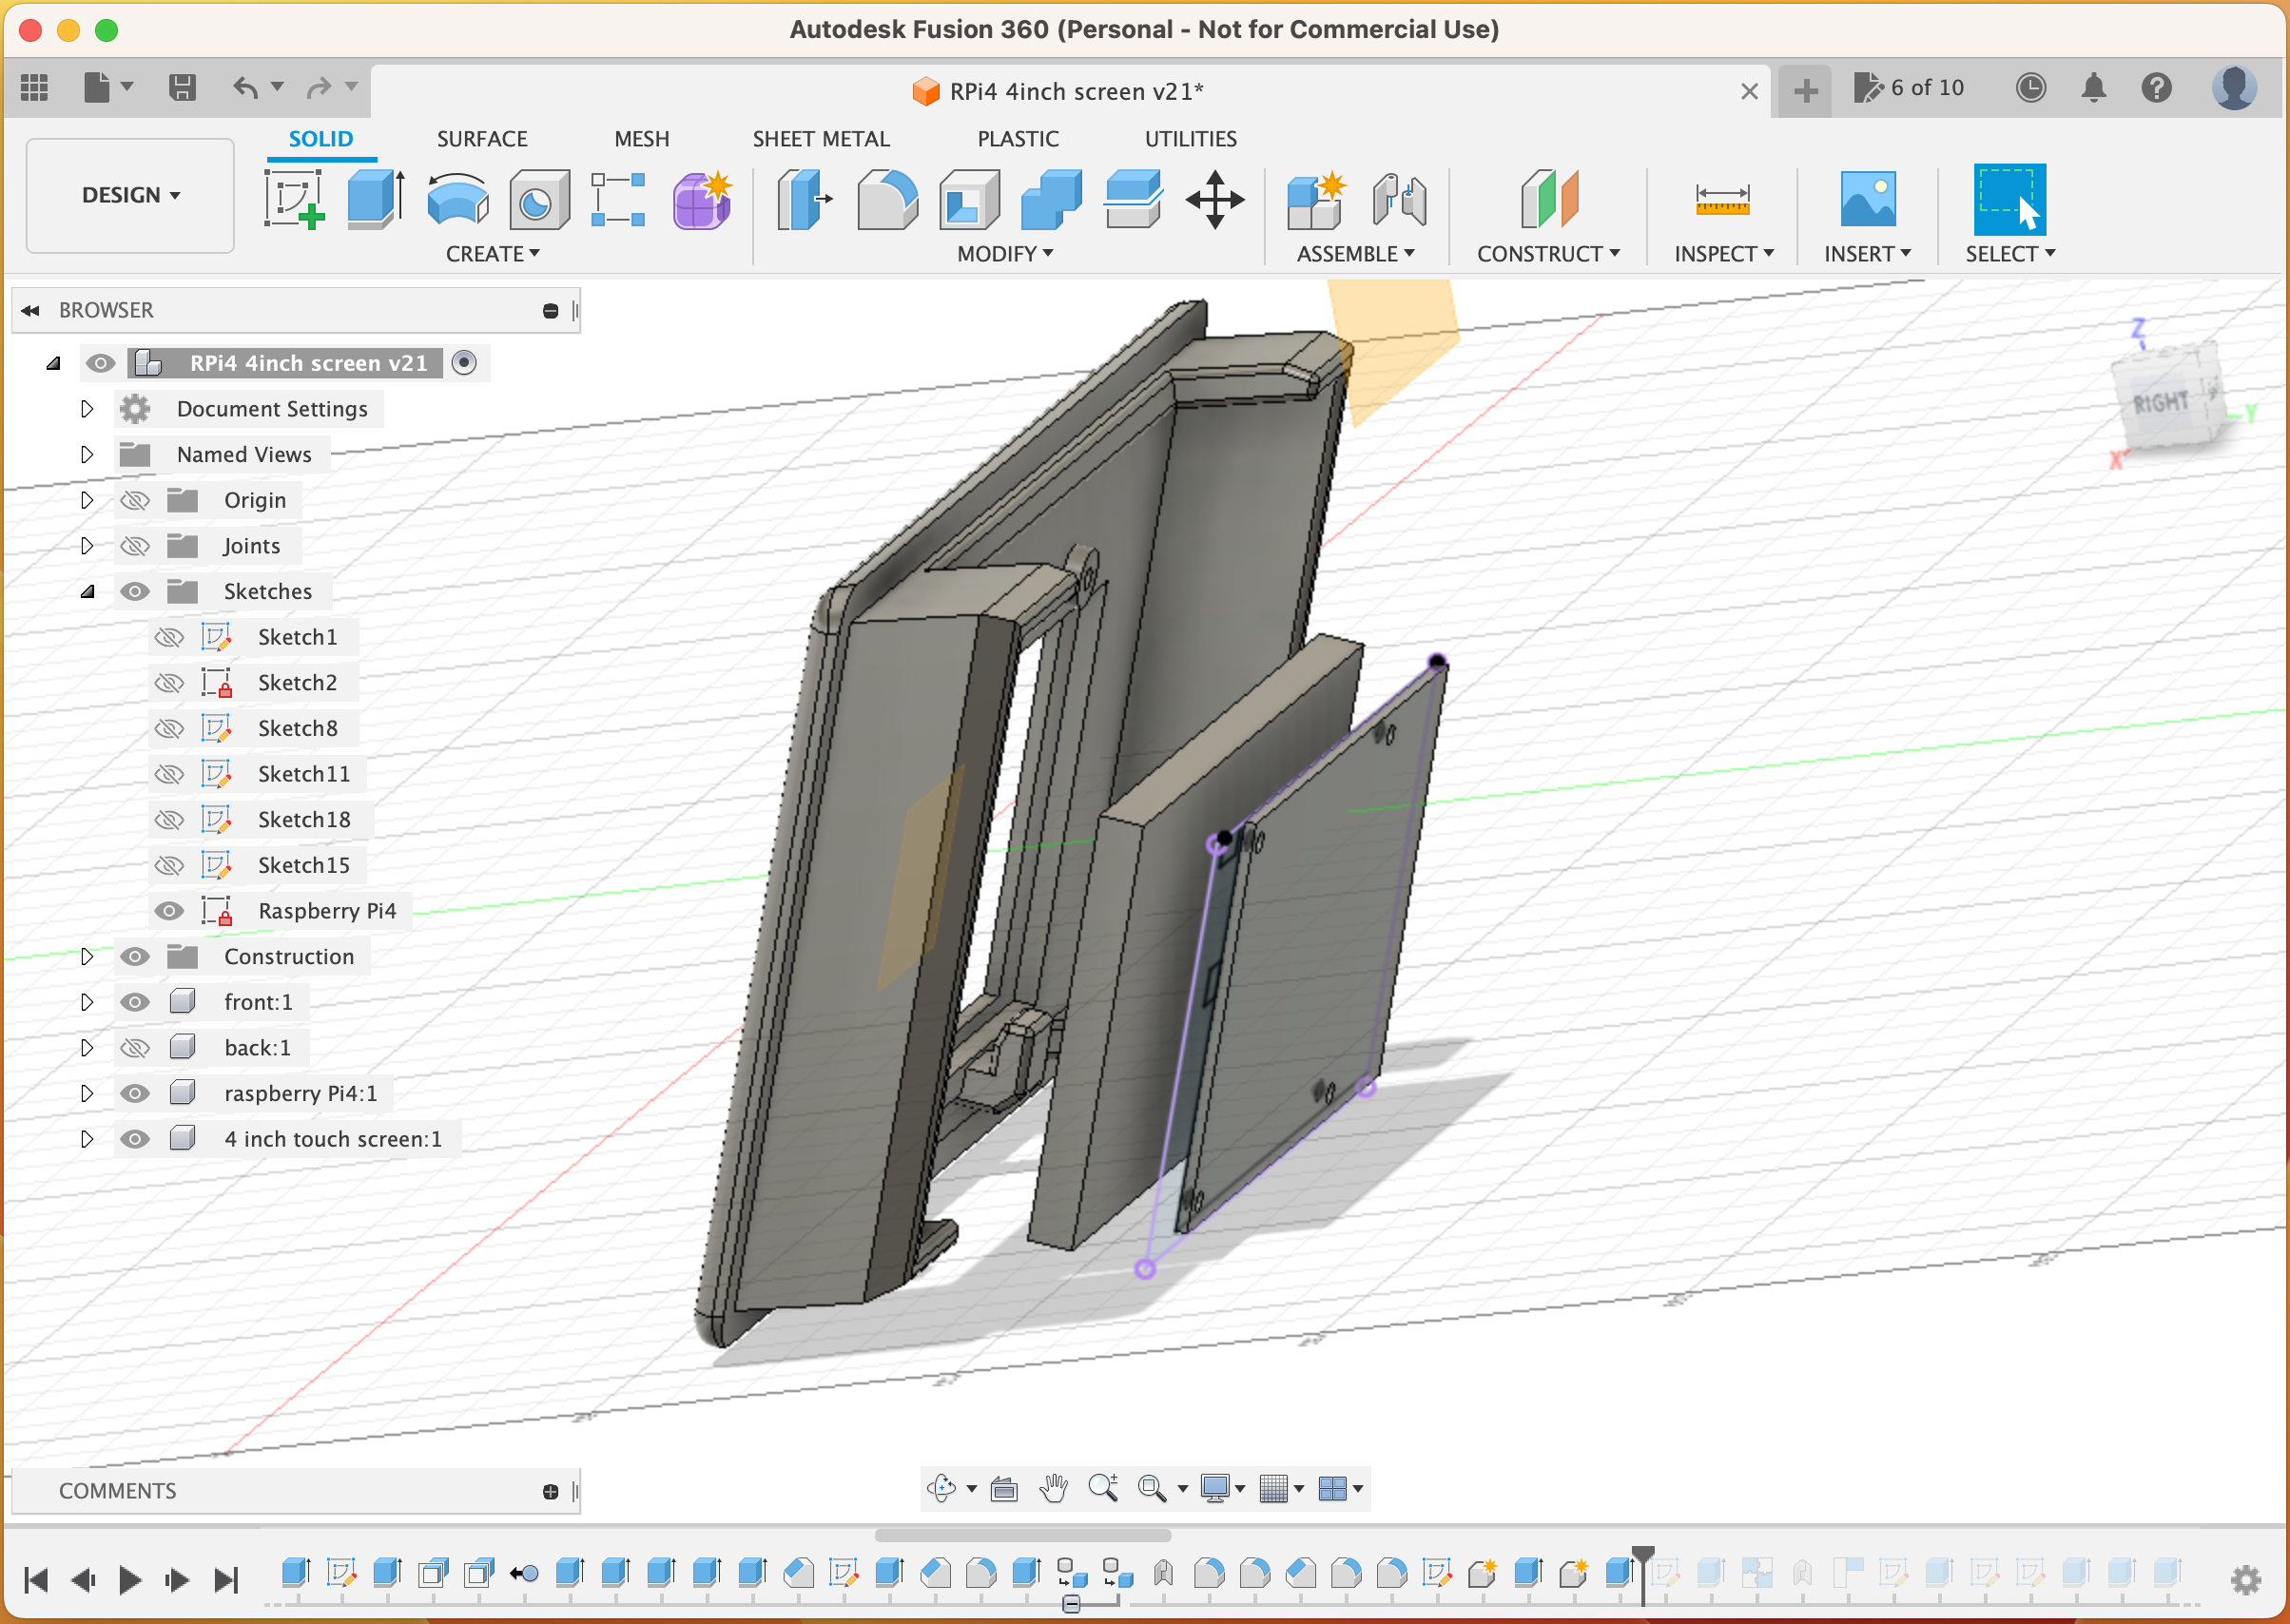Screen dimensions: 2290x1624
Task: Open timeline settings gear
Action: [2245, 1580]
